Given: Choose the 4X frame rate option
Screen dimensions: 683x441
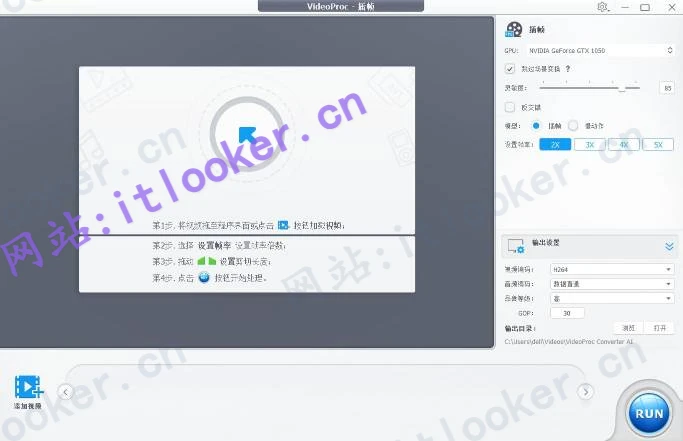Looking at the screenshot, I should 624,145.
